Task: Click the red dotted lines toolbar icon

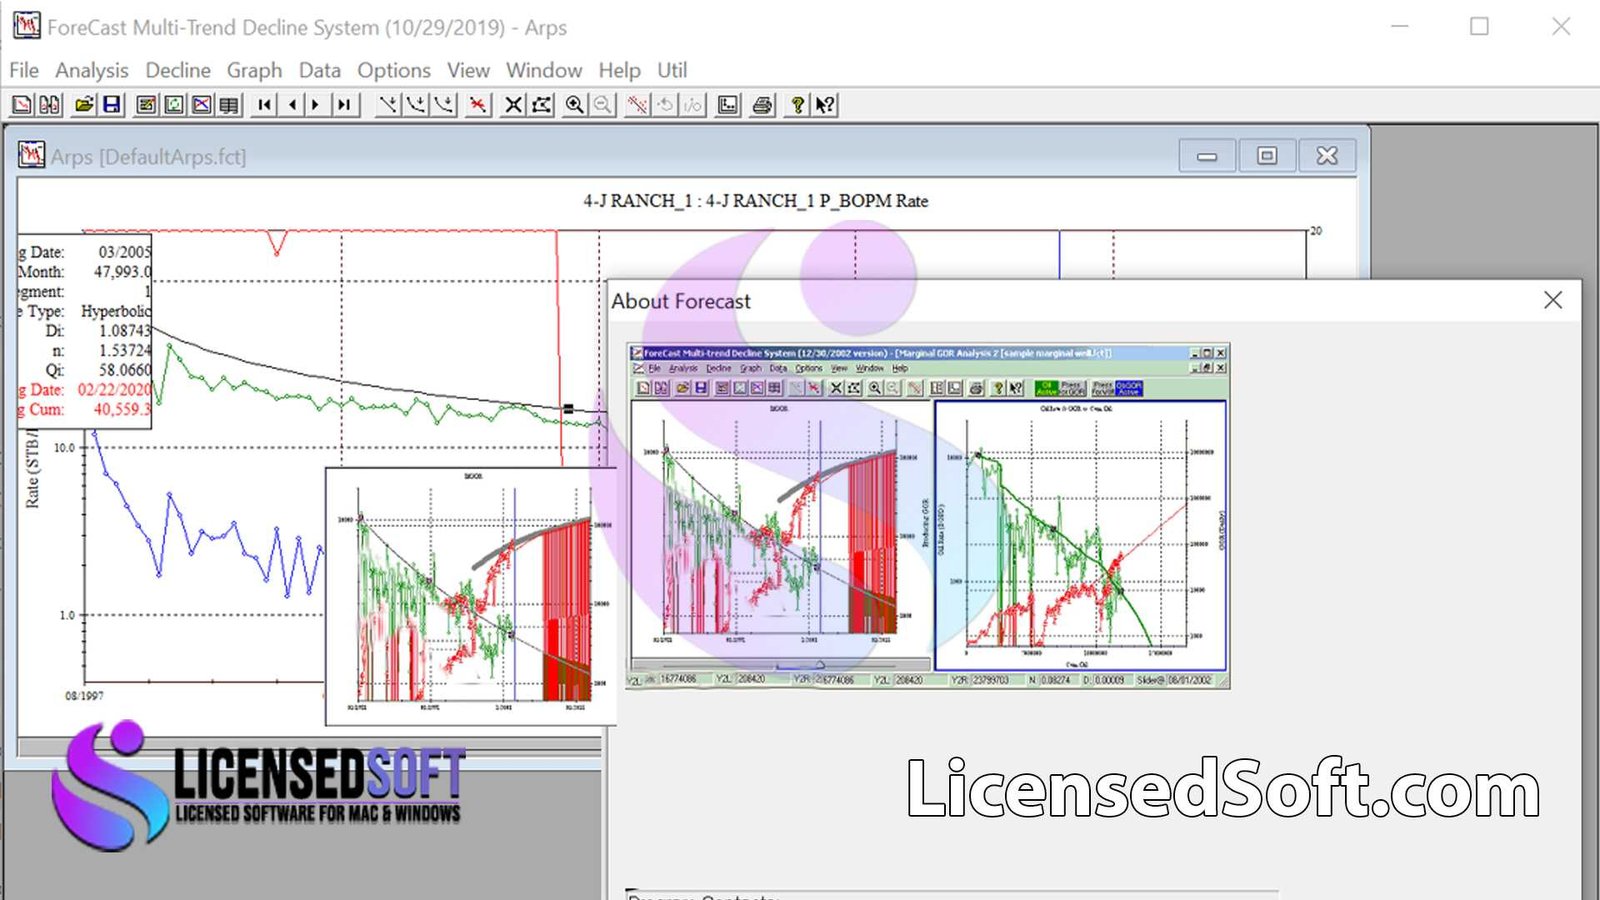Action: tap(637, 104)
